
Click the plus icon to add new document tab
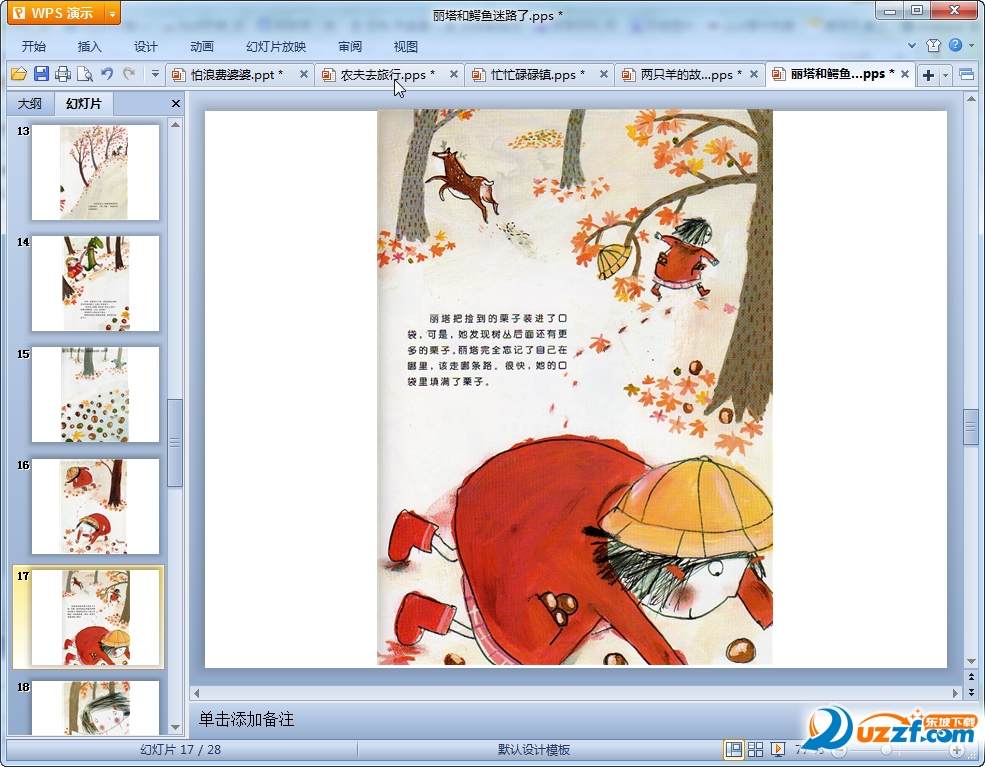coord(928,75)
